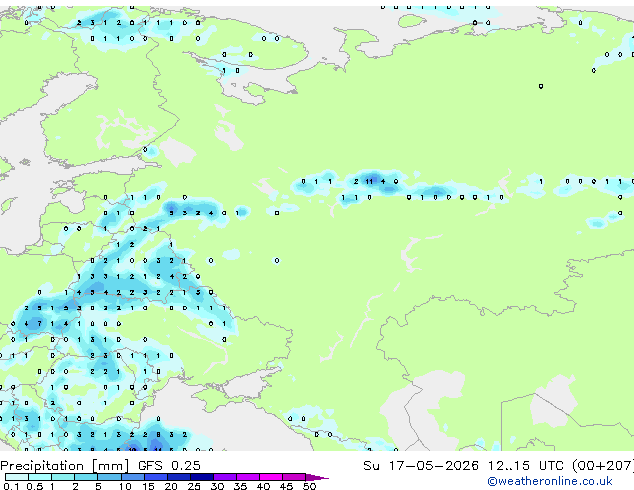Click the legend label '0.5'

tap(35, 486)
